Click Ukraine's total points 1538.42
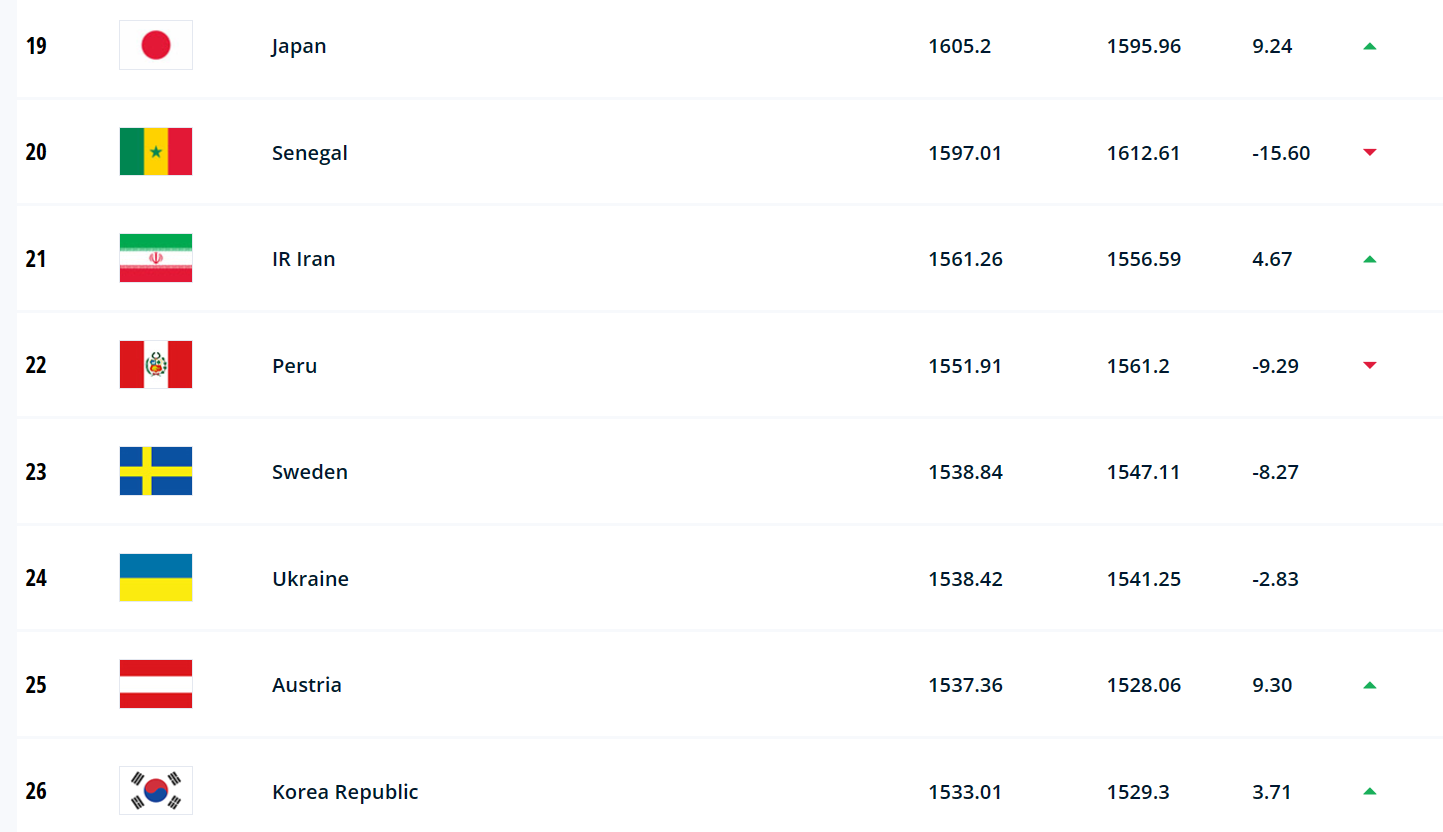The image size is (1443, 832). click(x=965, y=579)
